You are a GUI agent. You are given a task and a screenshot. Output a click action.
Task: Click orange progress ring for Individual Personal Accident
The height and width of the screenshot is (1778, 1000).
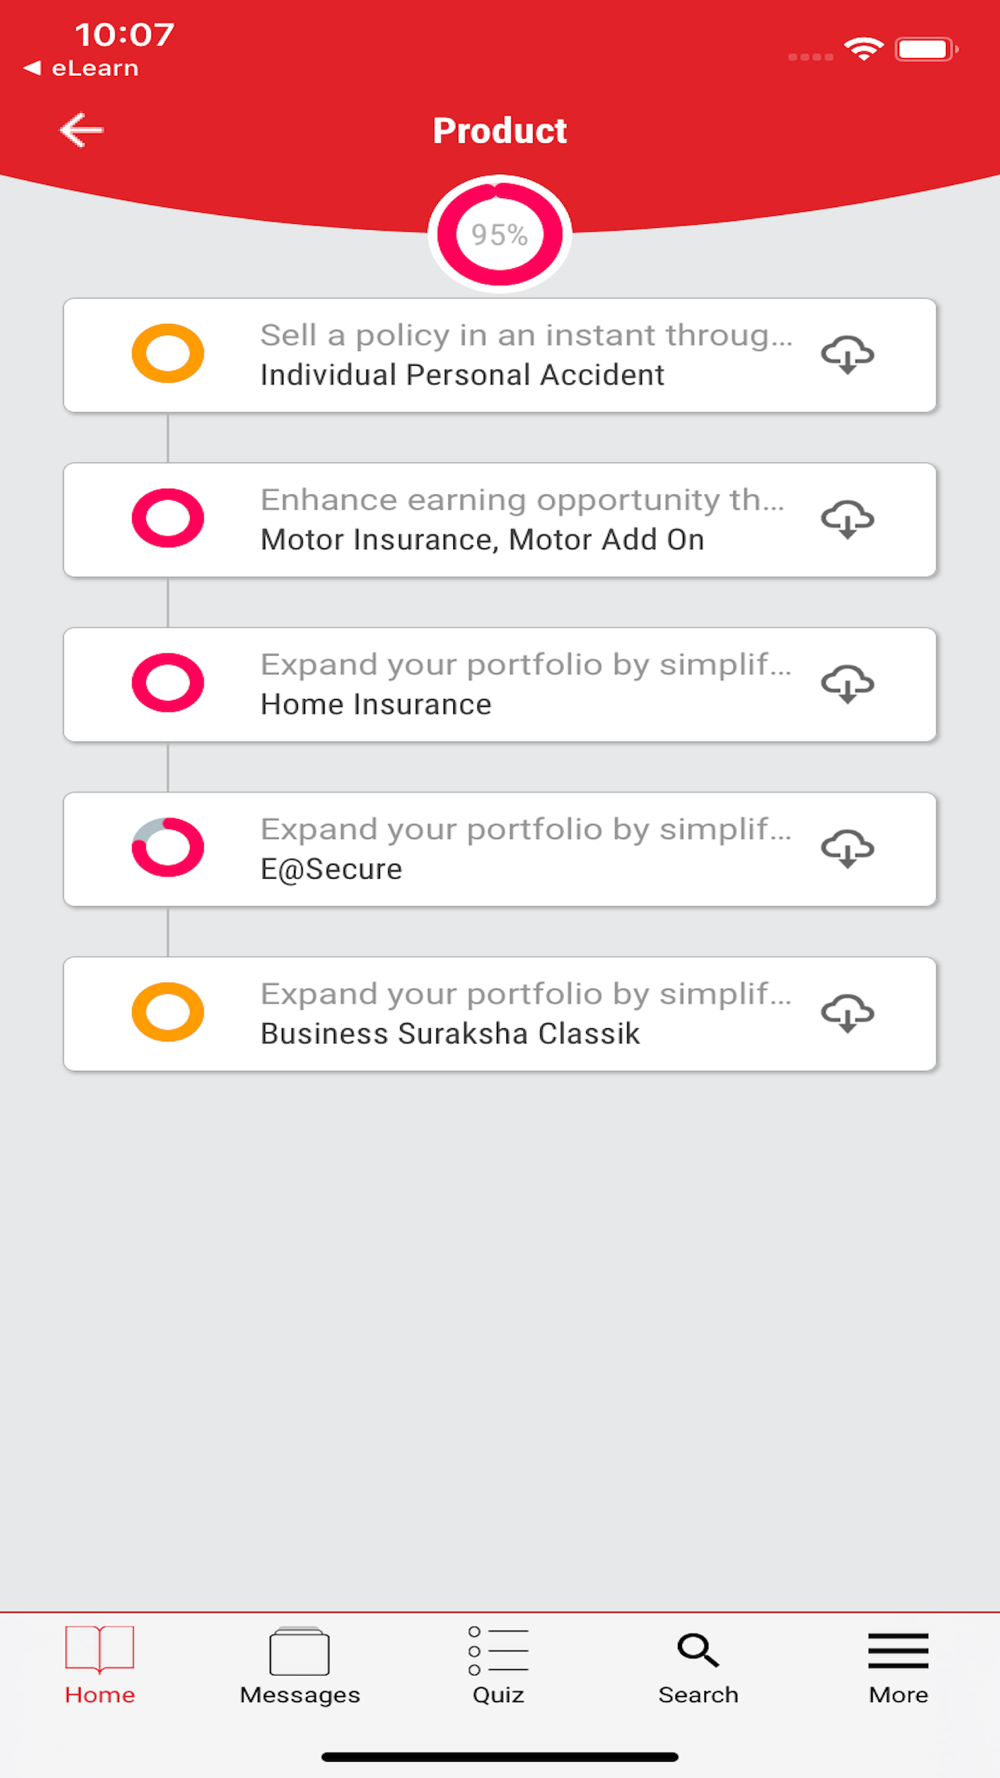tap(168, 353)
